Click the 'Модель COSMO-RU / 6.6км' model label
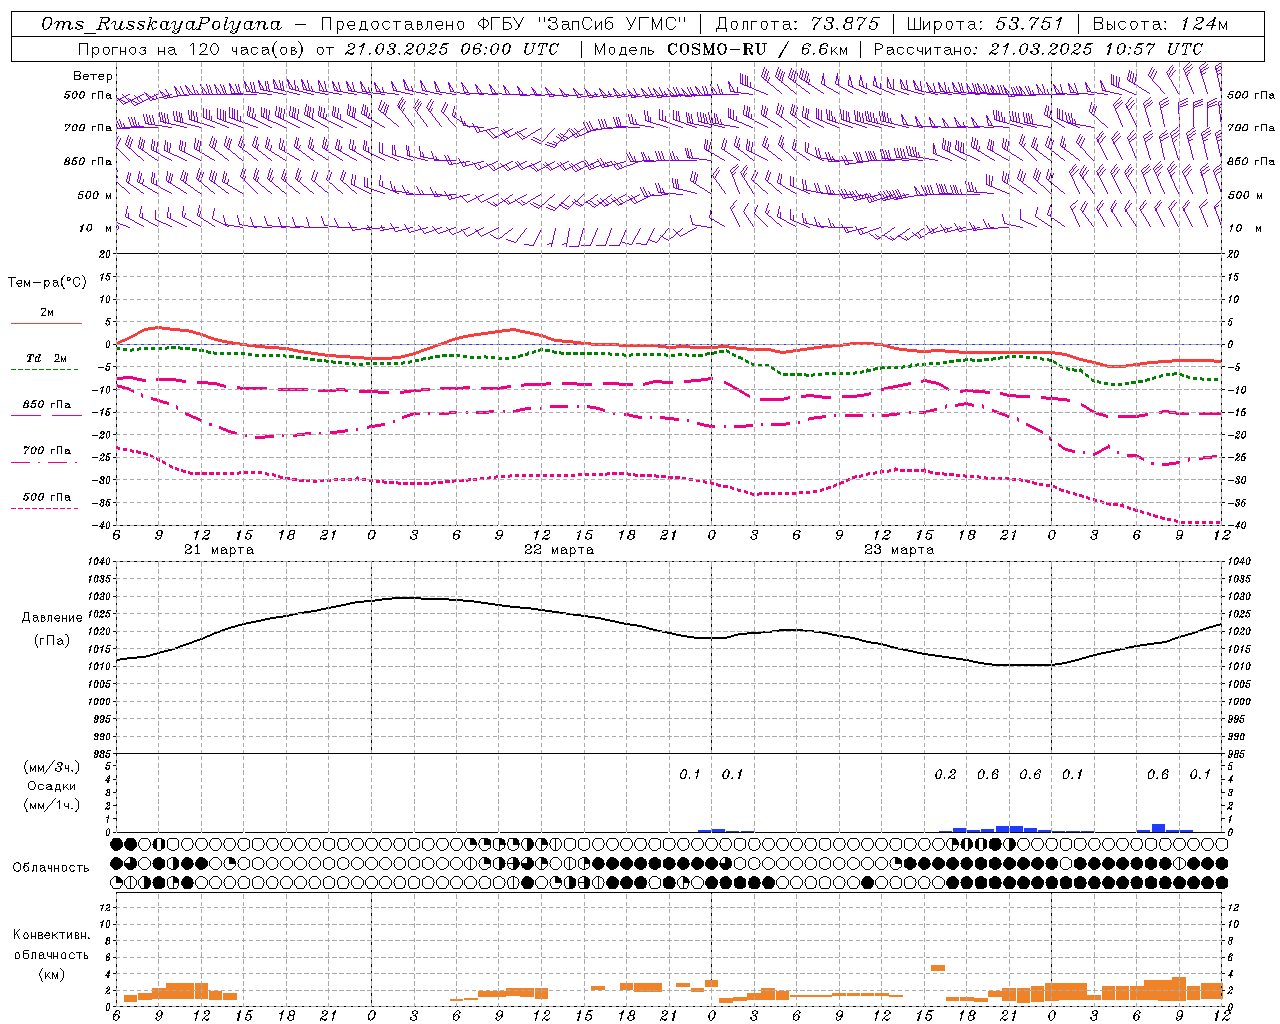Screen dimensions: 1280x1024 point(721,49)
